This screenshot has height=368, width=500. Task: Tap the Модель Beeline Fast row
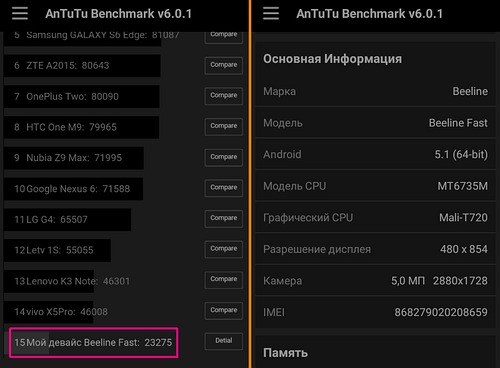tap(376, 123)
